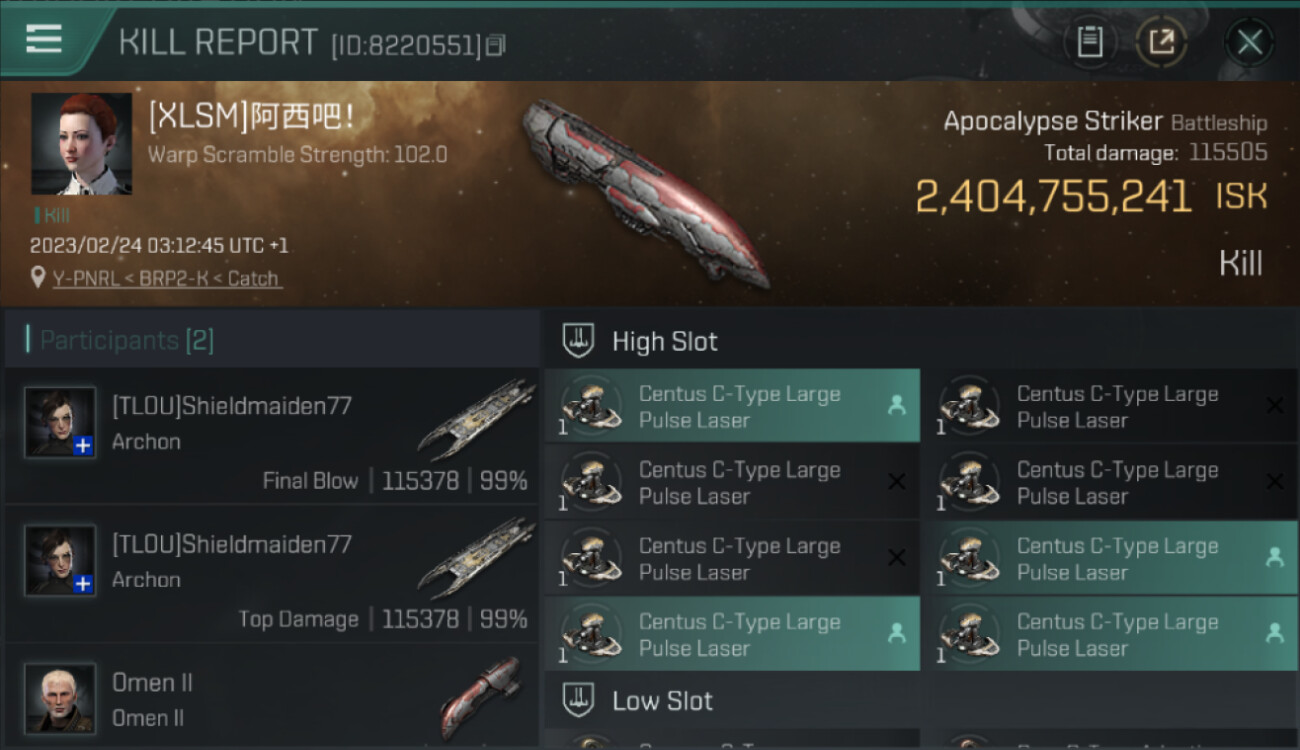
Task: View the Omen II ship icon
Action: (481, 695)
